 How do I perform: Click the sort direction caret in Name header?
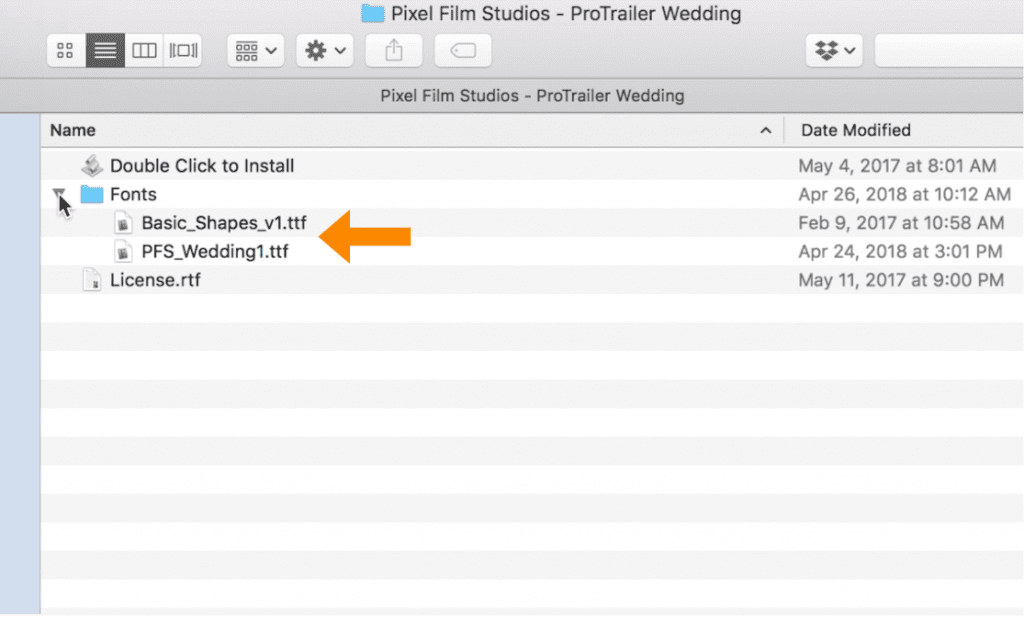pyautogui.click(x=765, y=131)
